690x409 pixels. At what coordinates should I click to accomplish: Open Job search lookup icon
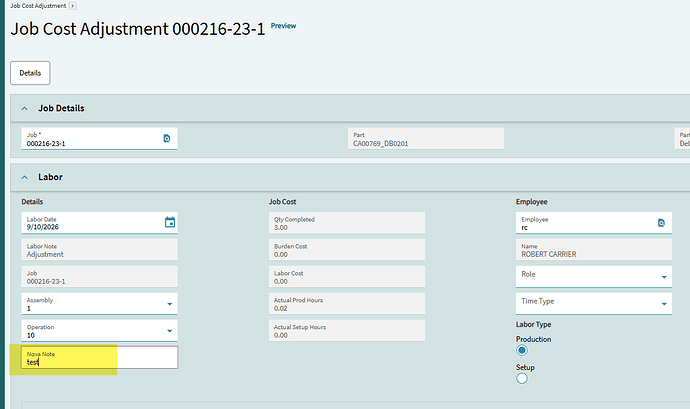(x=167, y=138)
